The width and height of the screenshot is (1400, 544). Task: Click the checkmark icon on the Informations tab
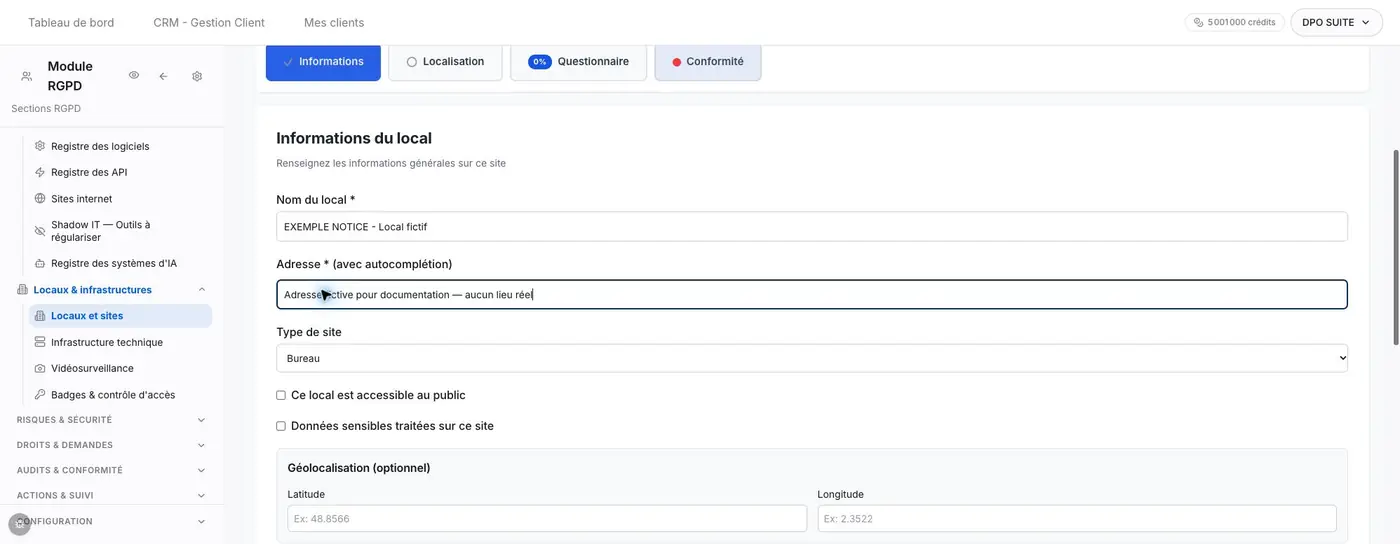pos(288,62)
